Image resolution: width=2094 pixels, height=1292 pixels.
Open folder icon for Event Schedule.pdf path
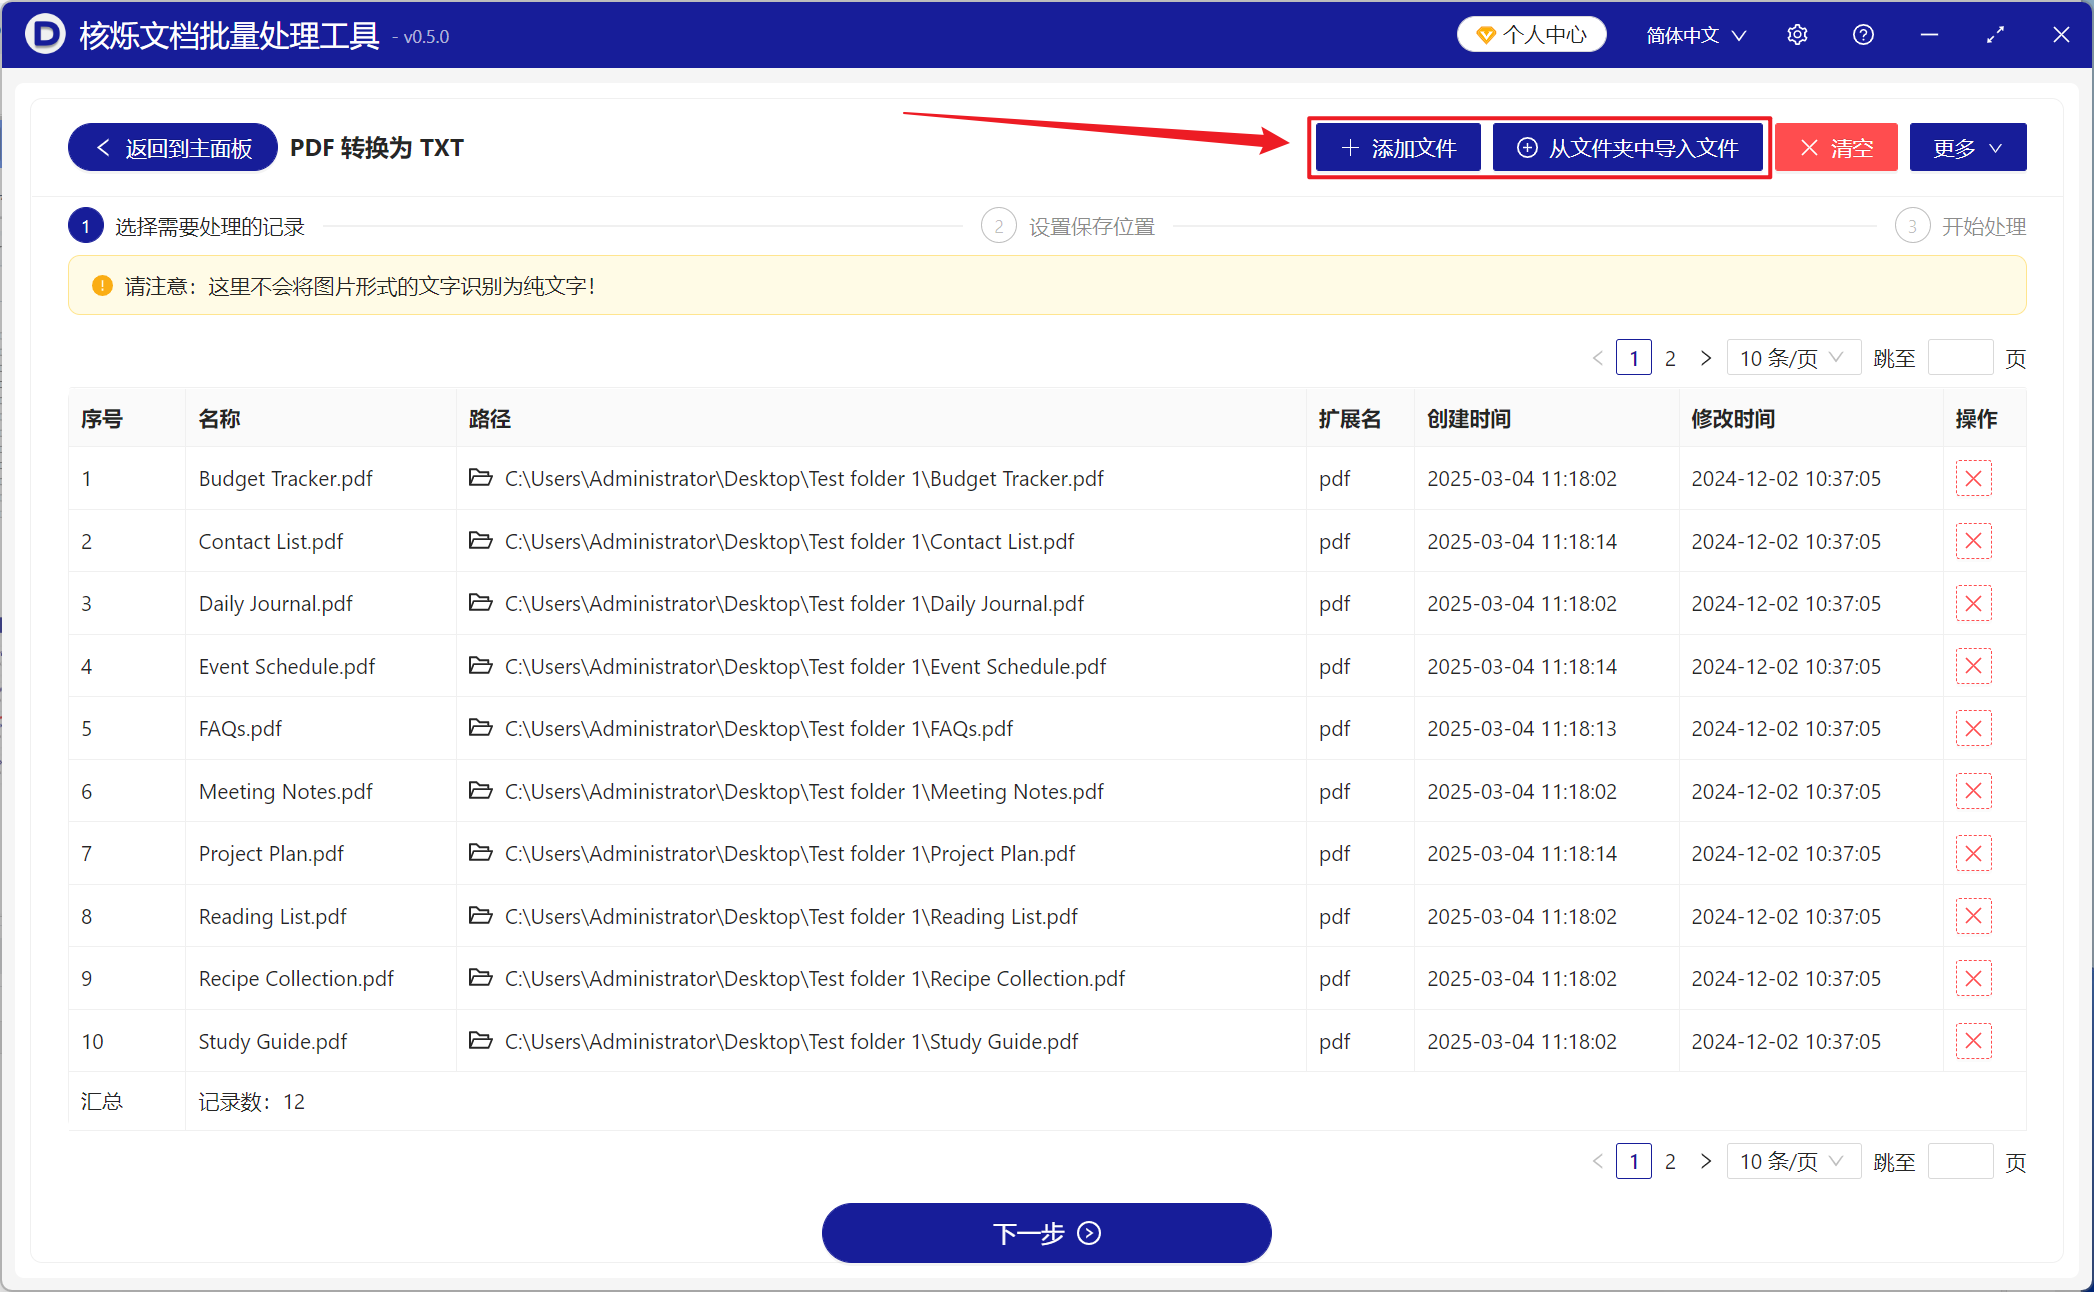click(x=481, y=666)
